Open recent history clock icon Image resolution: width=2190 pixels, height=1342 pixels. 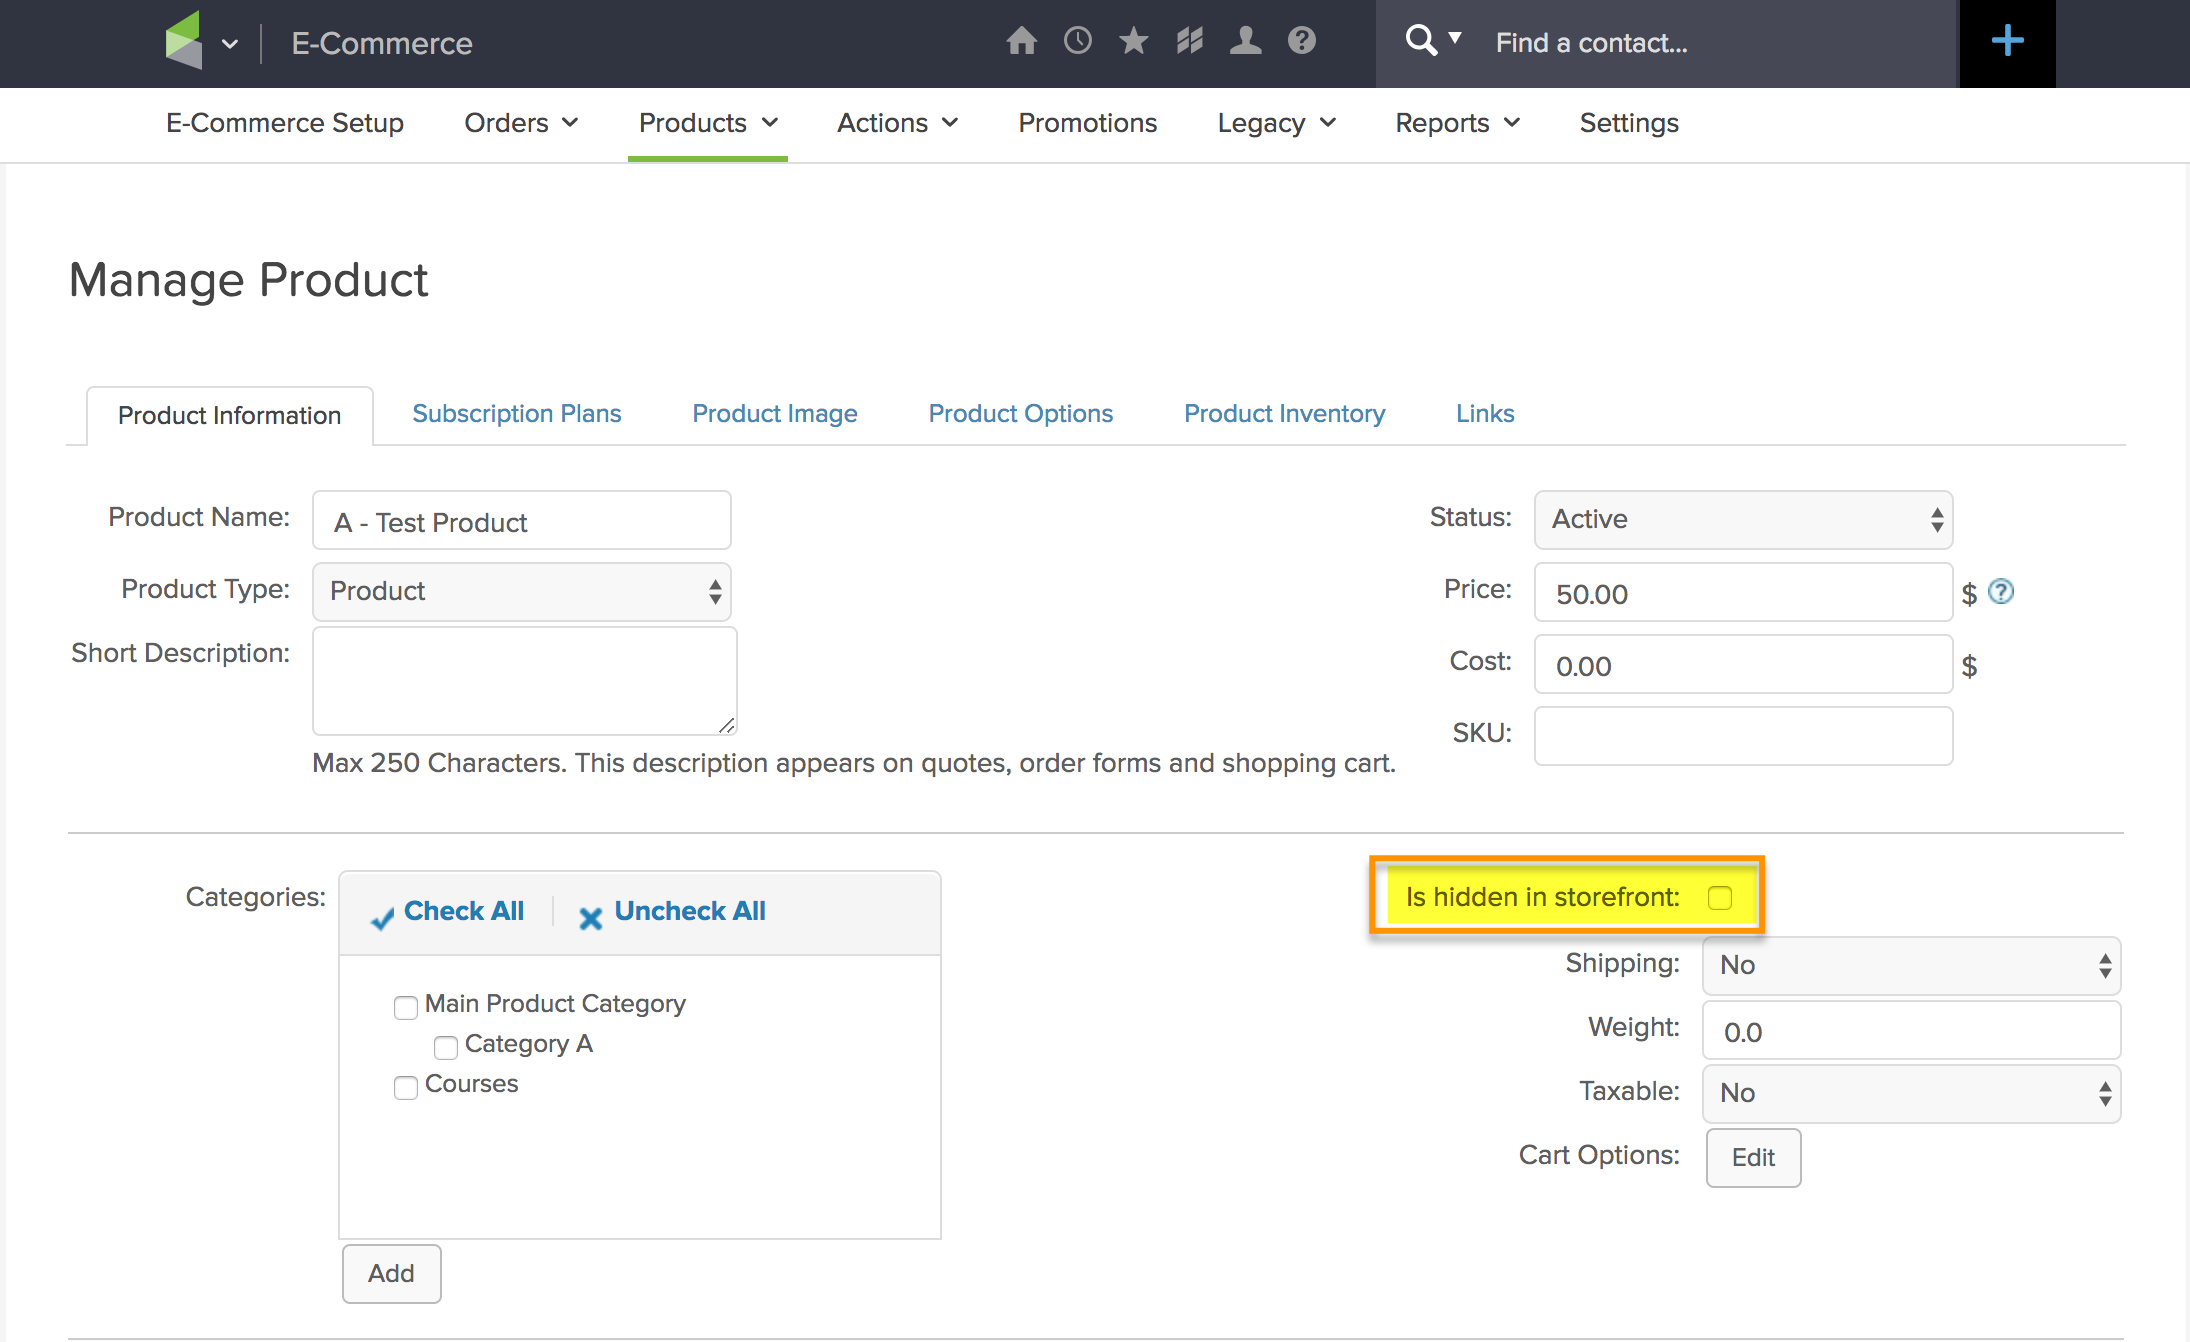coord(1077,41)
